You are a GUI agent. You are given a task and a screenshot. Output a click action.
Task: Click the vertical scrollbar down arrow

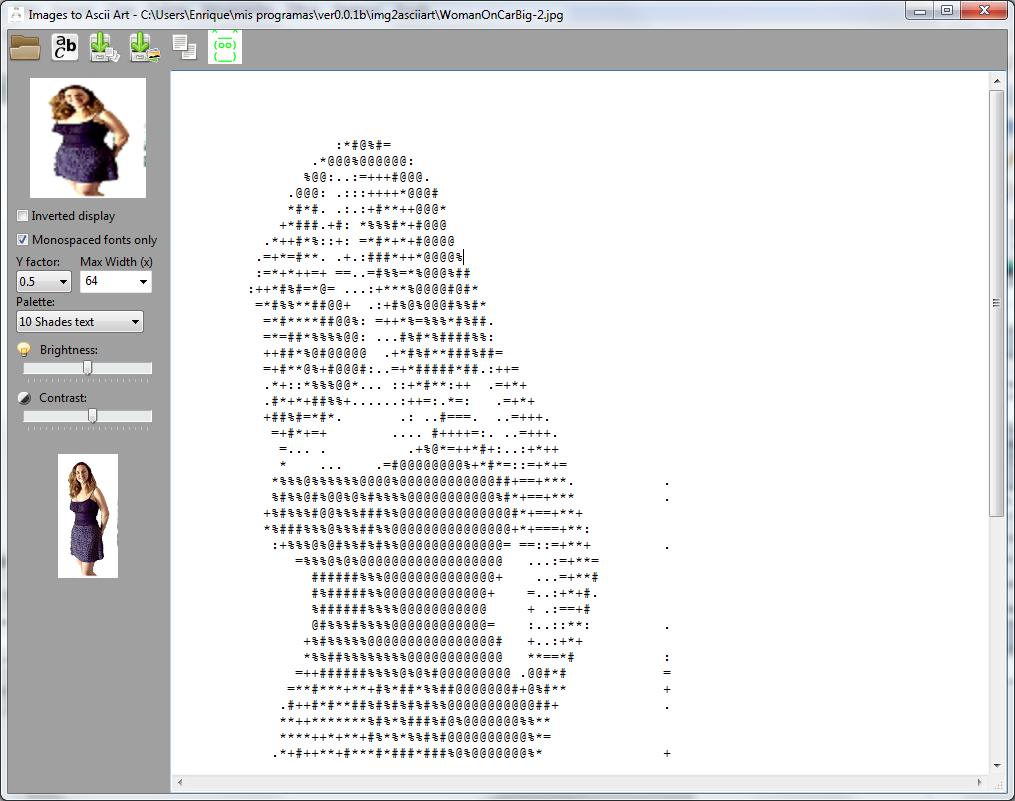pyautogui.click(x=996, y=767)
